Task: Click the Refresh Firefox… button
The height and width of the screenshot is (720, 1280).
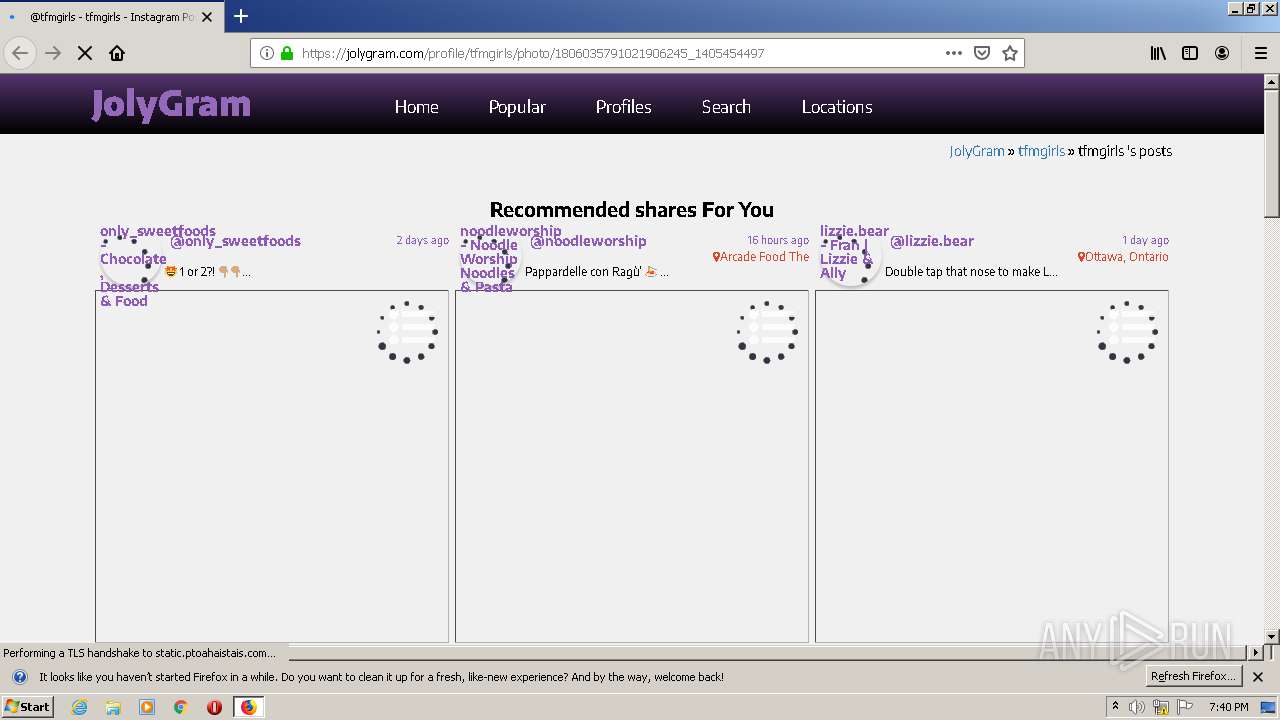Action: (1192, 676)
